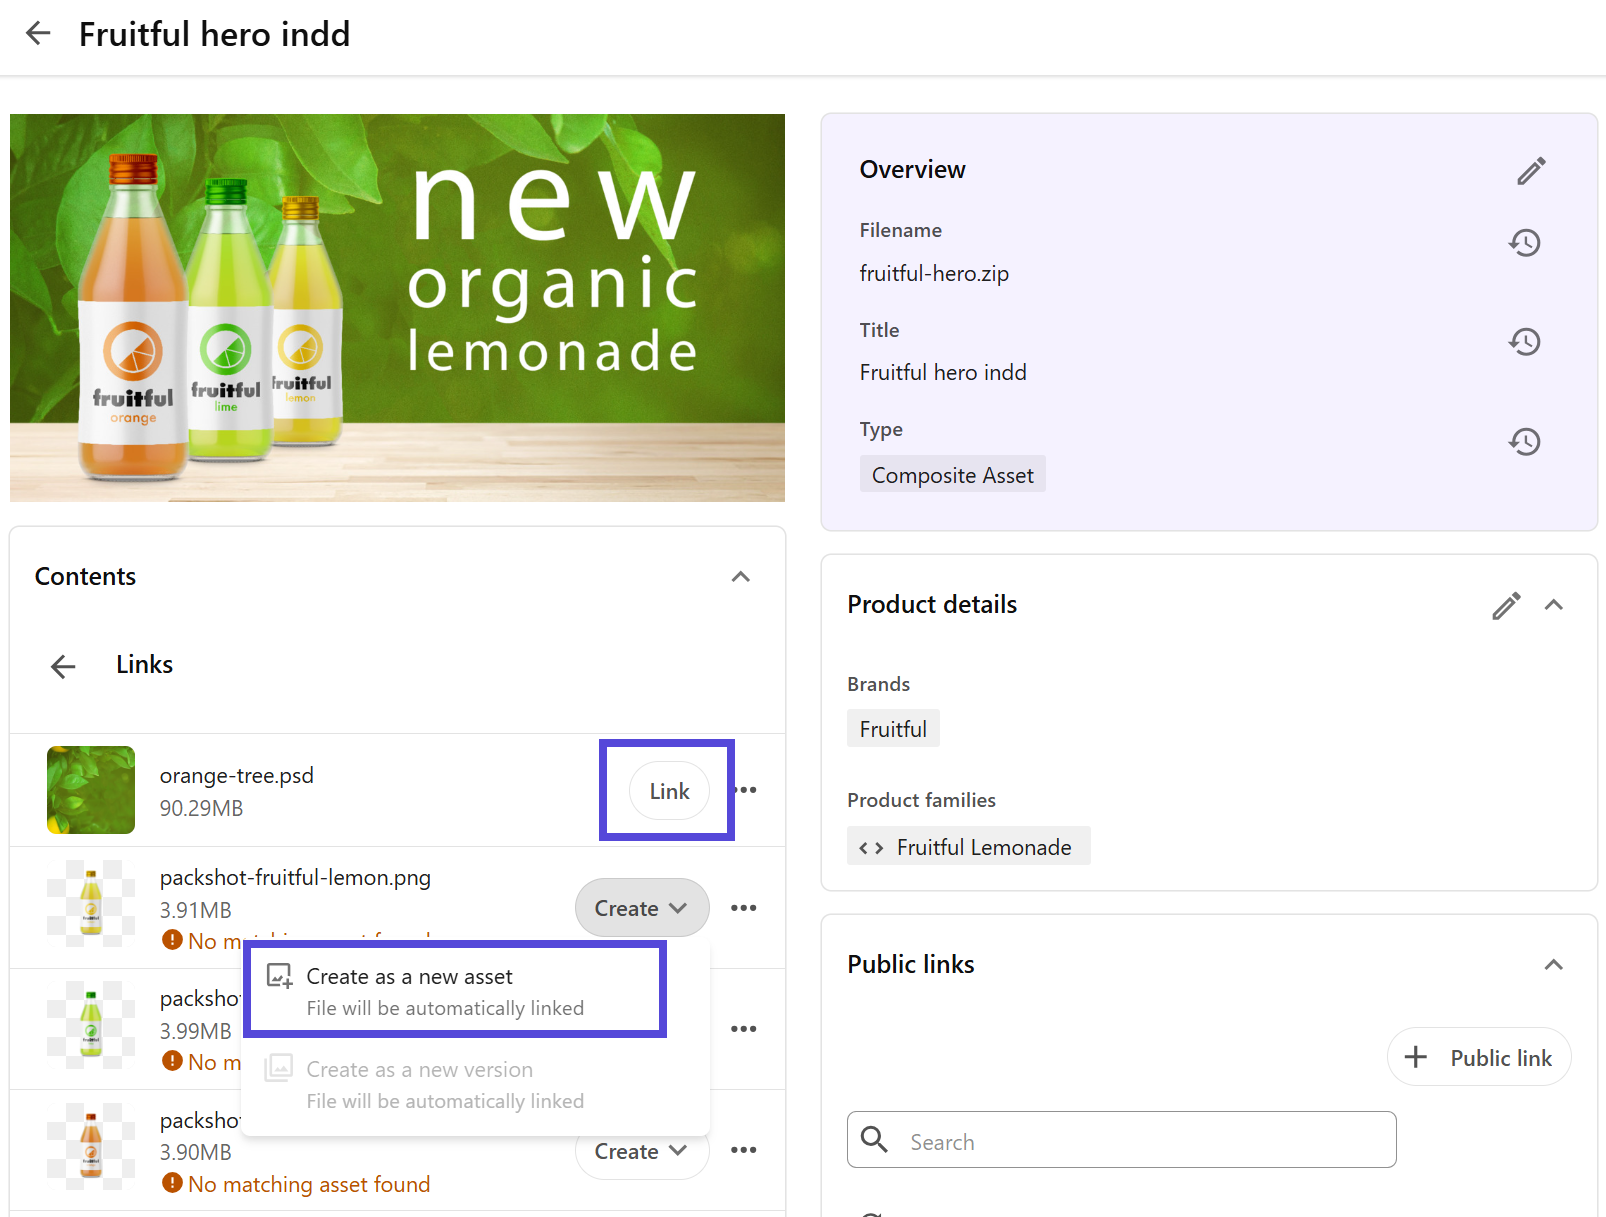Click the Fruitful Lemonade product family tag
The width and height of the screenshot is (1606, 1217).
pos(969,847)
